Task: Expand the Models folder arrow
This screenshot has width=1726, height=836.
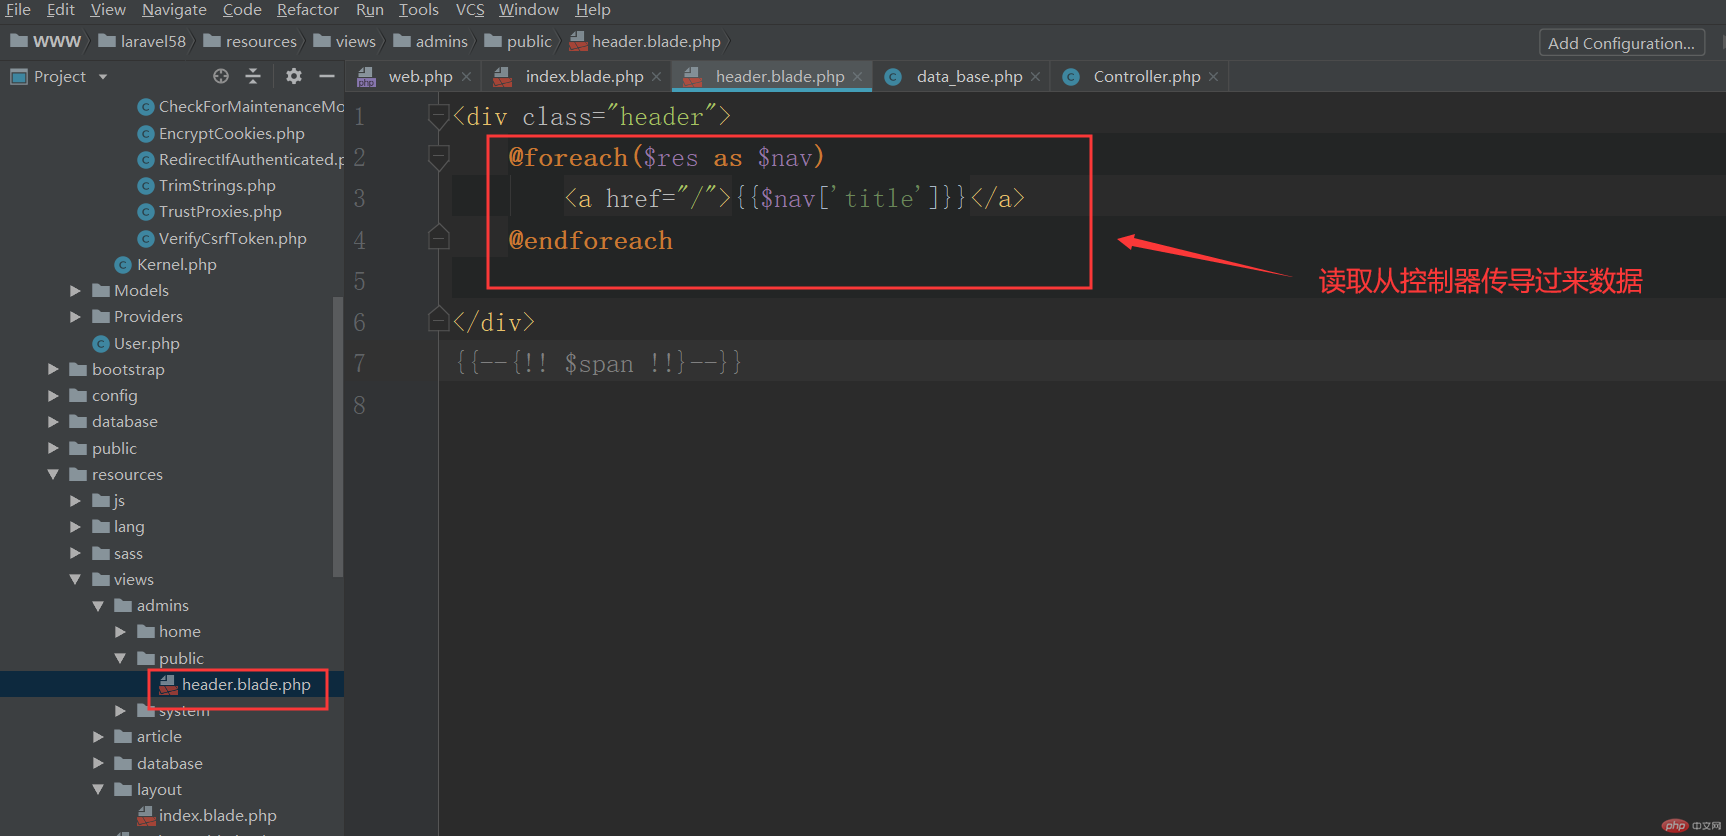Action: click(x=75, y=291)
